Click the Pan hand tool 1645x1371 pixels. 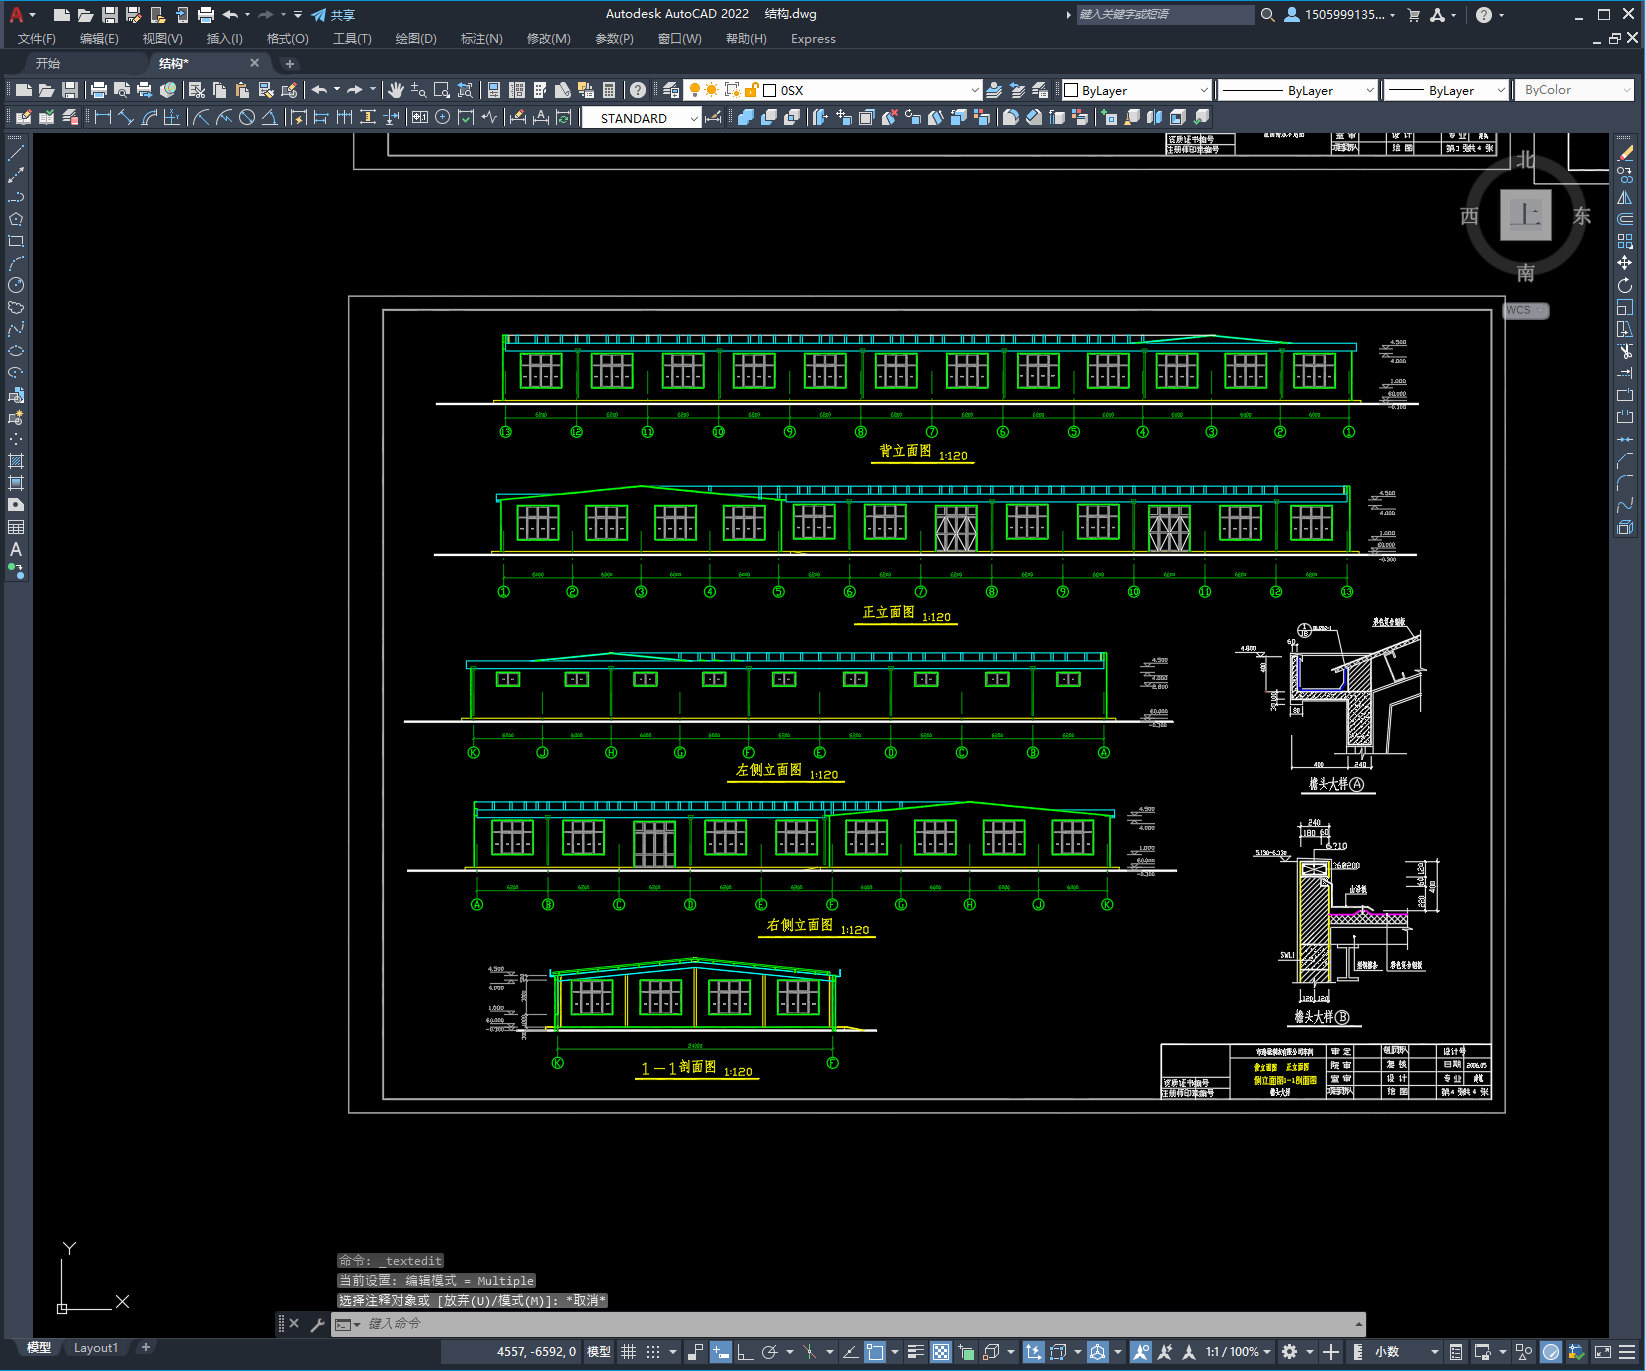[x=396, y=90]
